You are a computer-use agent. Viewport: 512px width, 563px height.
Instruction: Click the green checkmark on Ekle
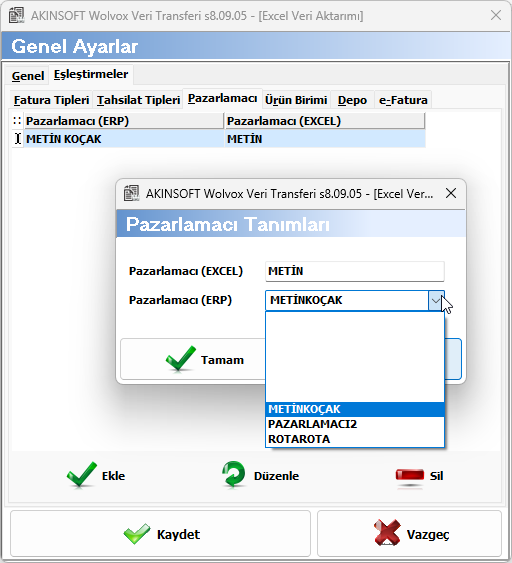tap(82, 475)
